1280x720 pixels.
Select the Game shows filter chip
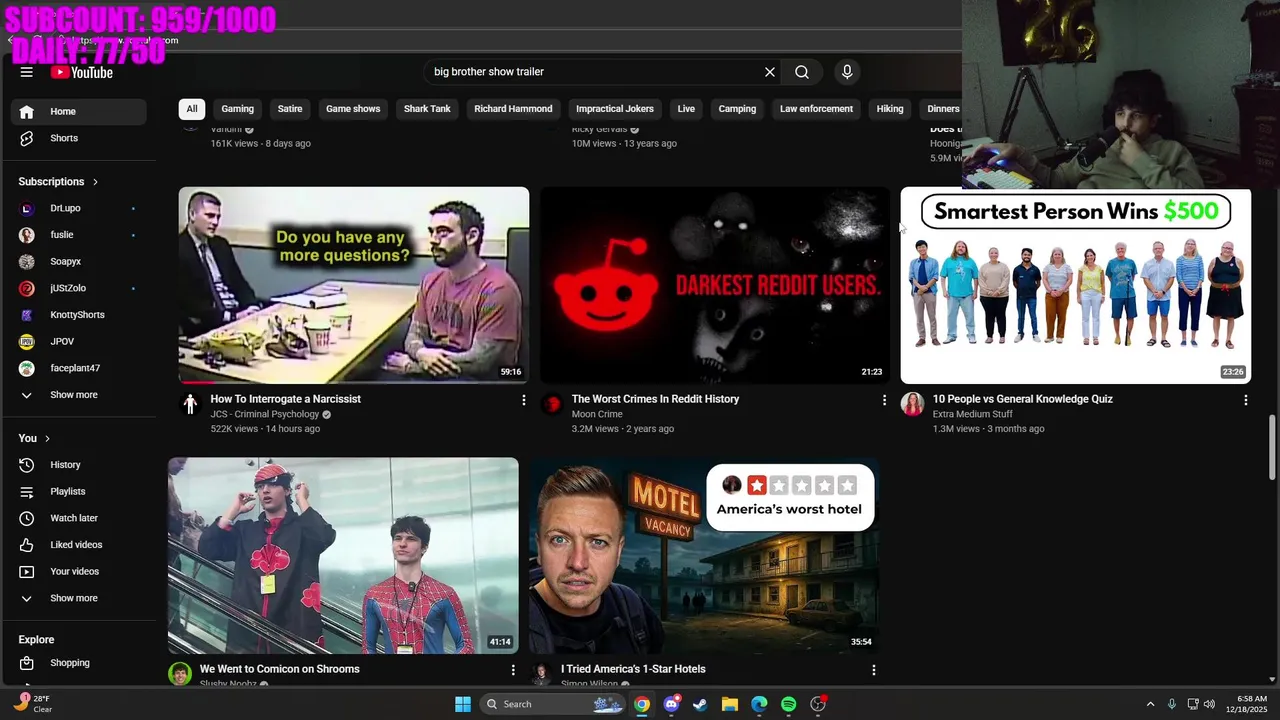coord(353,109)
